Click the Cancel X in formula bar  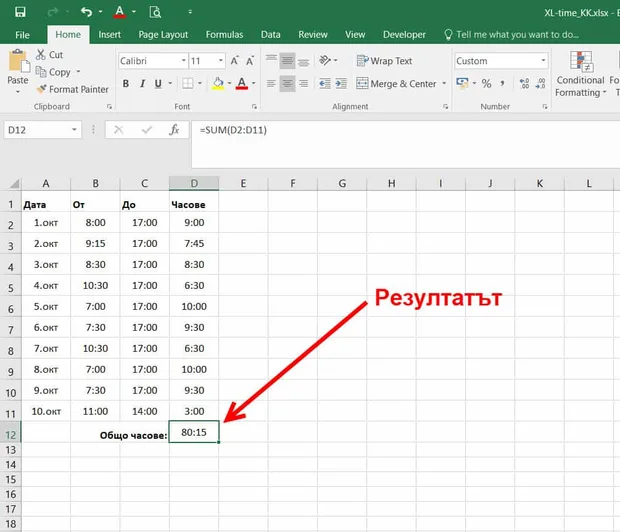[x=118, y=130]
